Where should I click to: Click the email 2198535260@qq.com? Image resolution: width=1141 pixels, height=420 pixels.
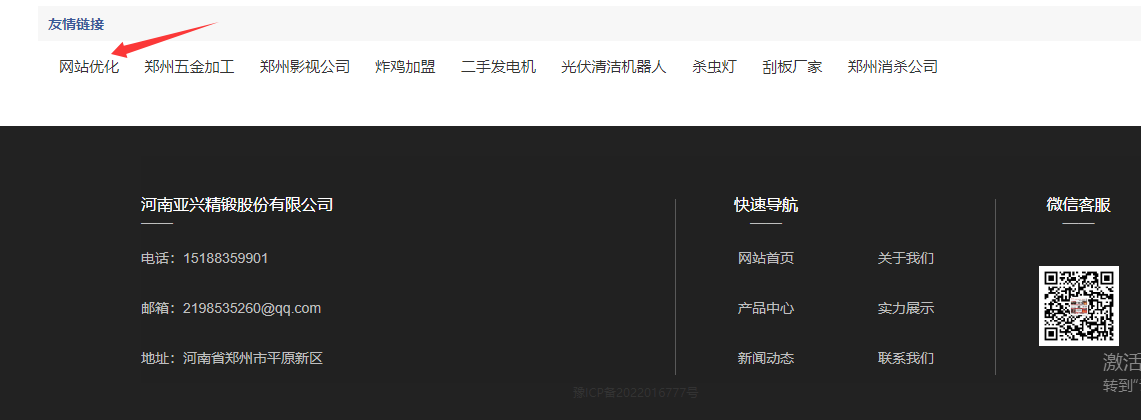pos(252,309)
